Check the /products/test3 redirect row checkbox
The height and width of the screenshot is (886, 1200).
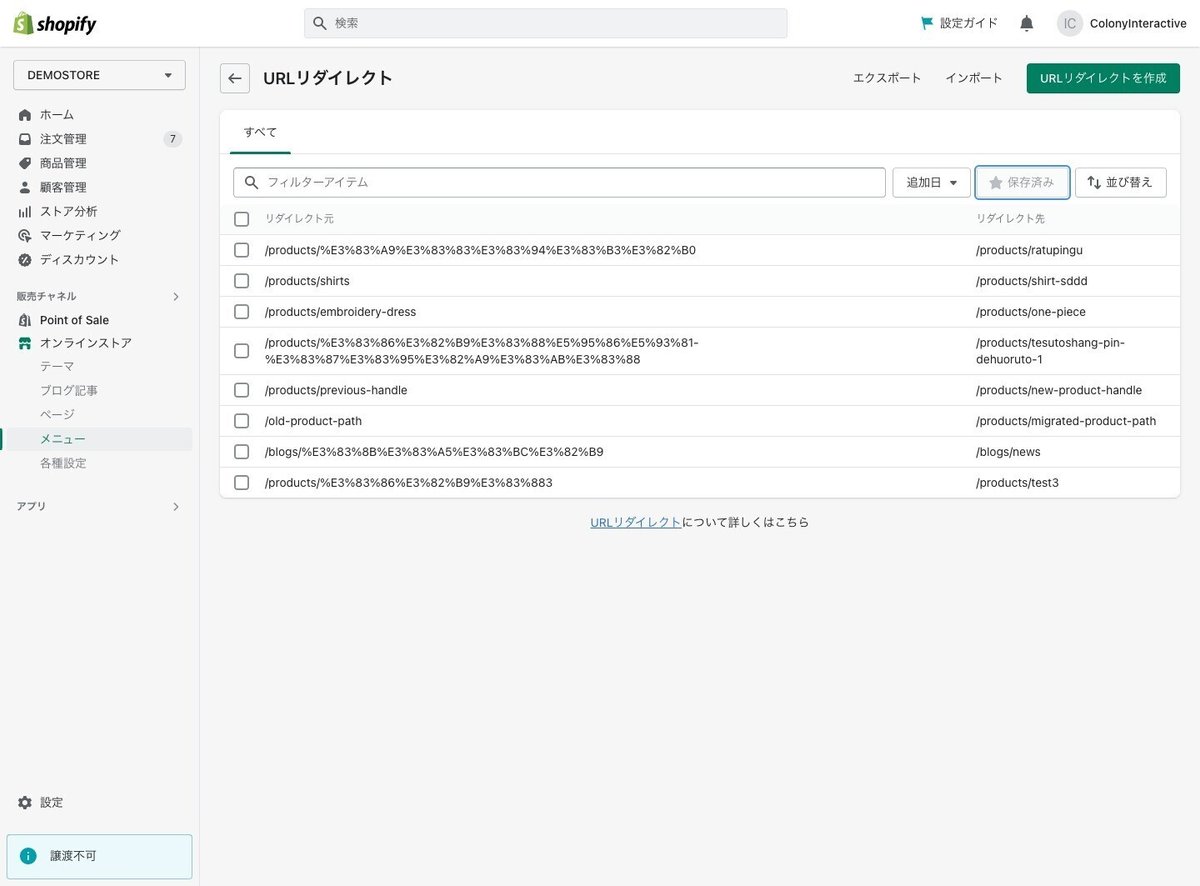click(241, 483)
